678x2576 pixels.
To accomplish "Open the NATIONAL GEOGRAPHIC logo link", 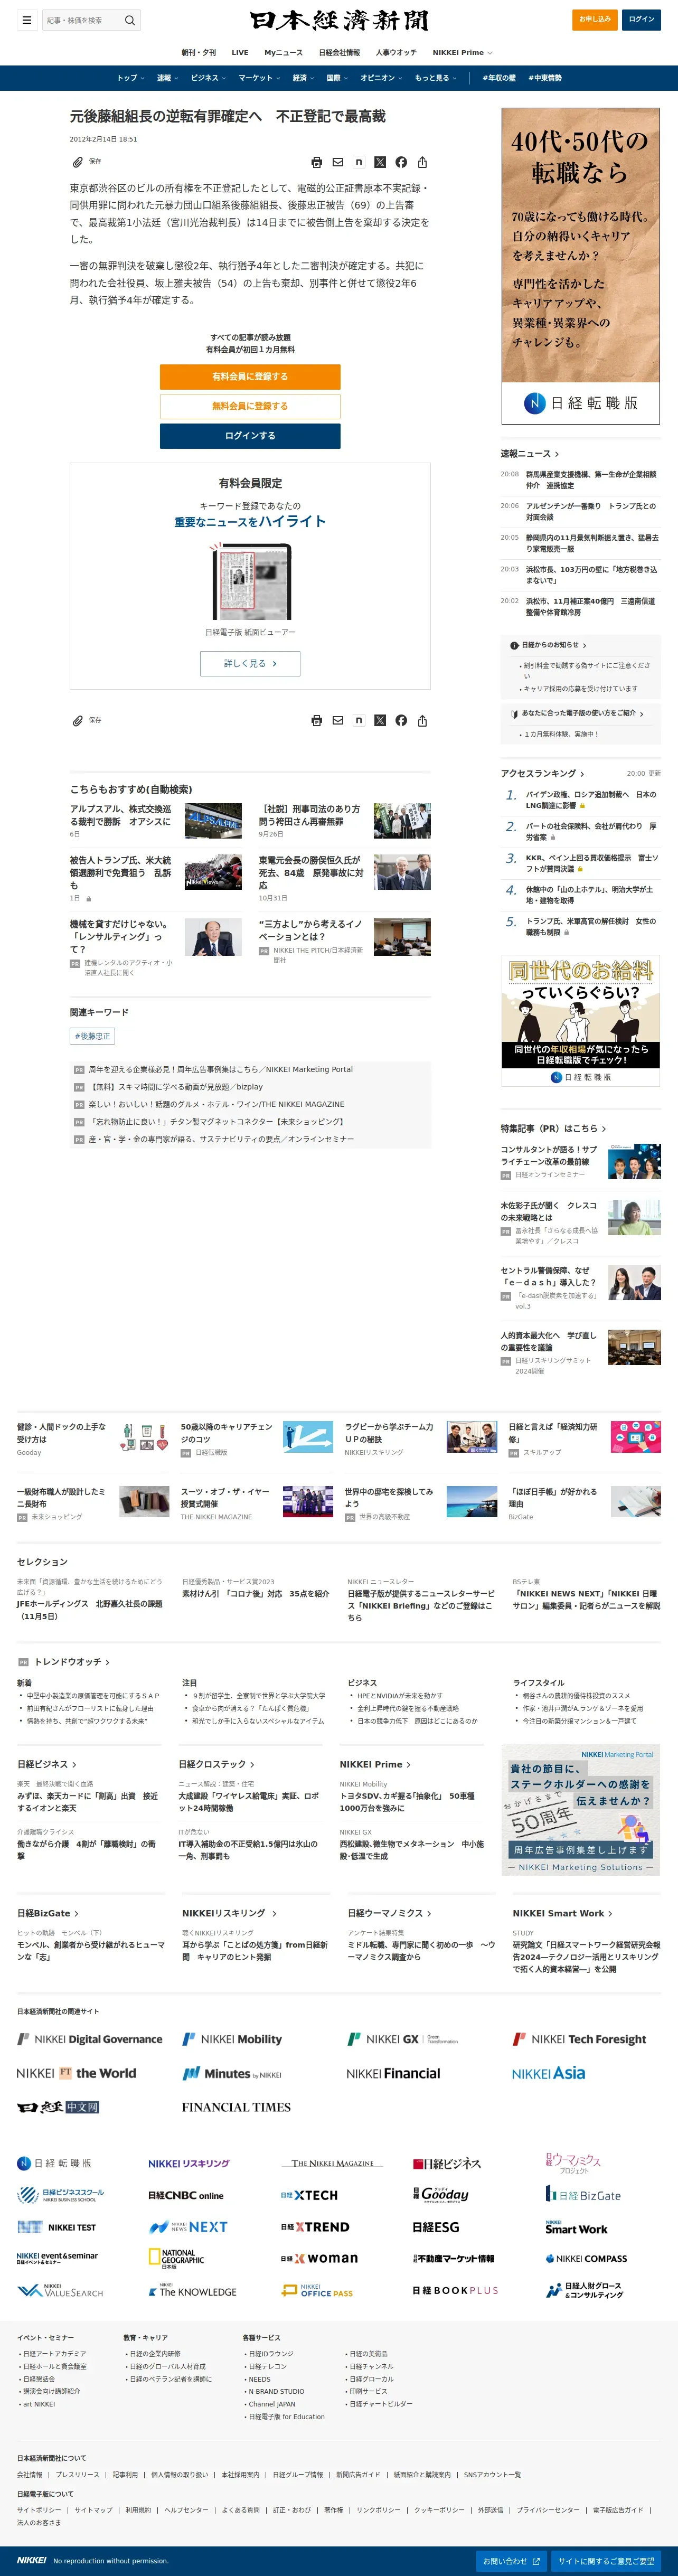I will point(176,2259).
